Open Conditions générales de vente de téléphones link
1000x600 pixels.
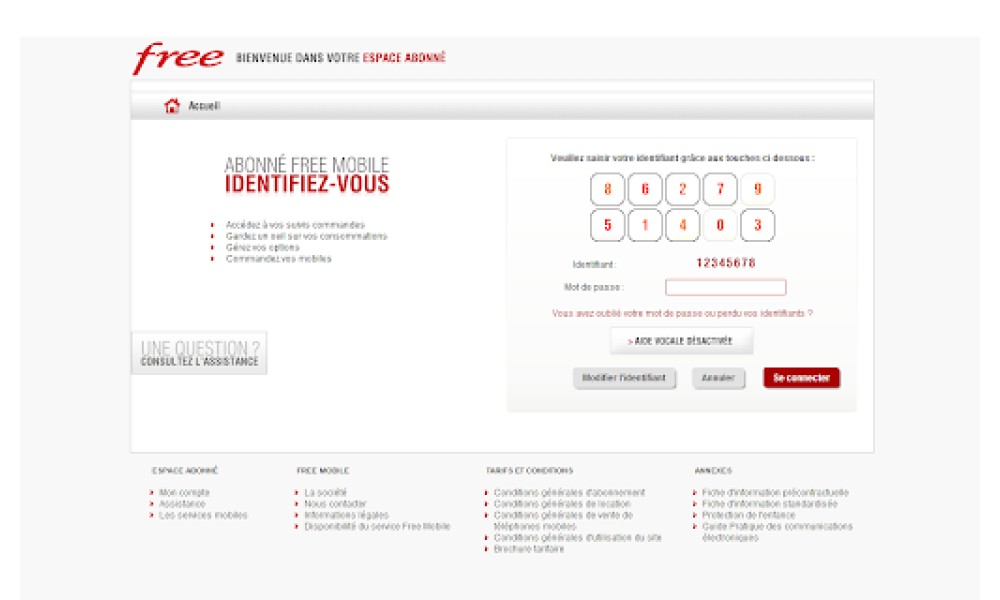(x=563, y=521)
